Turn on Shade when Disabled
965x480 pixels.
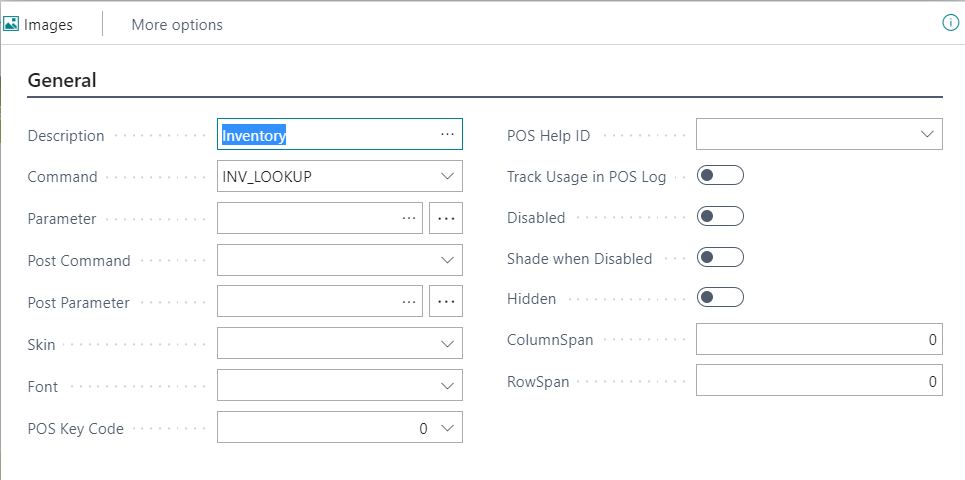tap(721, 258)
